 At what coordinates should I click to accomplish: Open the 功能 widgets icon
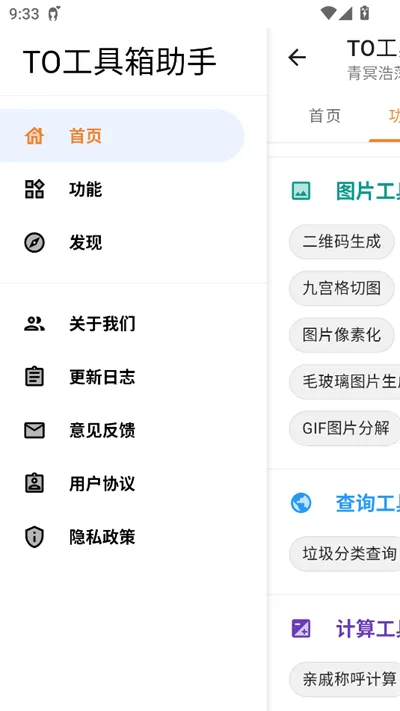pos(34,189)
